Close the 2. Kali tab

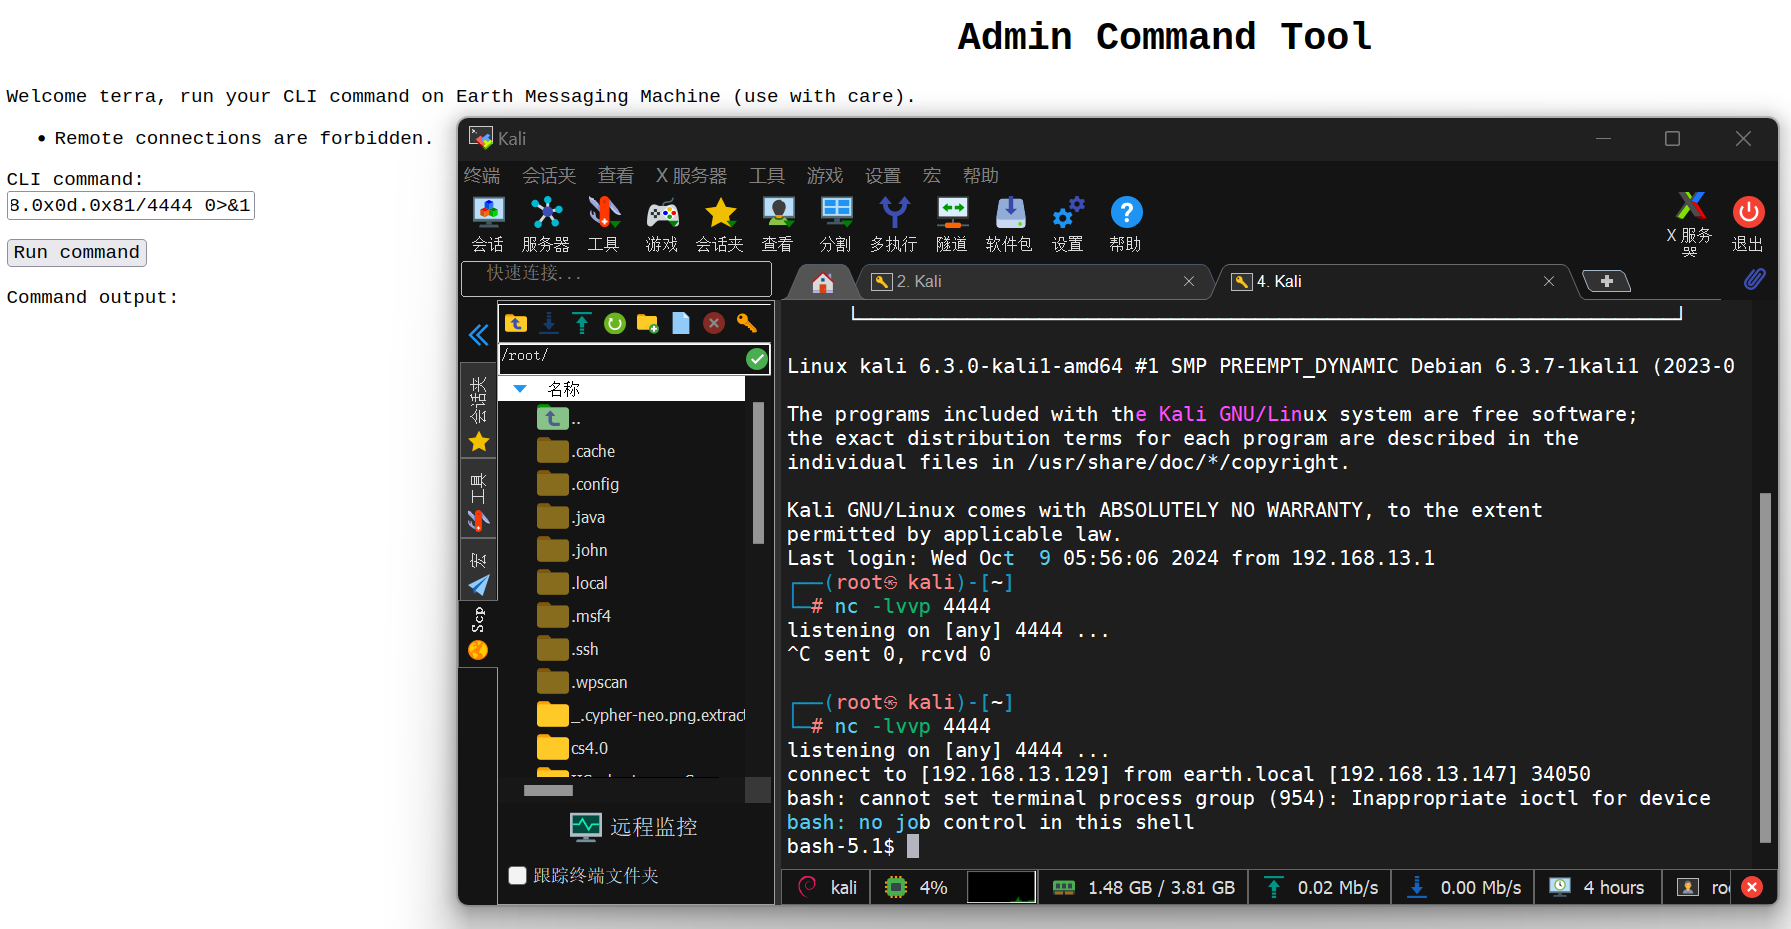1189,282
